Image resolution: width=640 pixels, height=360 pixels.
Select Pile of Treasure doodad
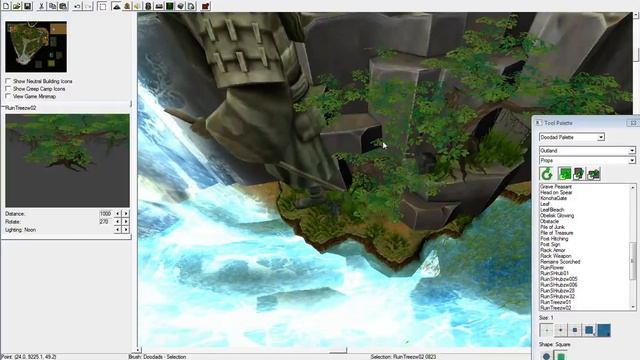point(556,233)
